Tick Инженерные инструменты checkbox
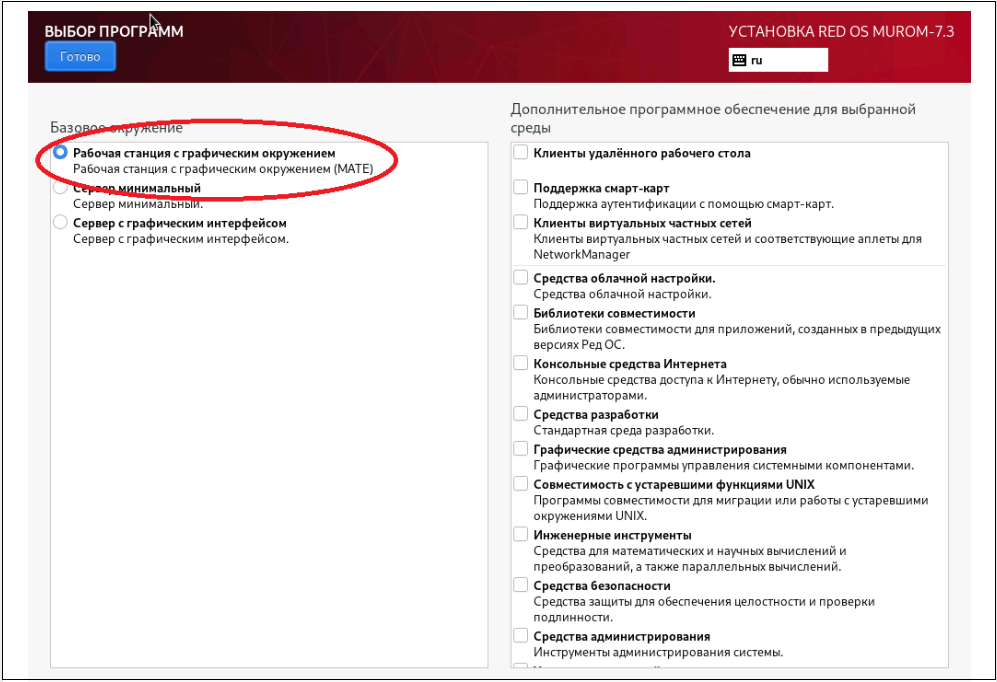 point(521,534)
